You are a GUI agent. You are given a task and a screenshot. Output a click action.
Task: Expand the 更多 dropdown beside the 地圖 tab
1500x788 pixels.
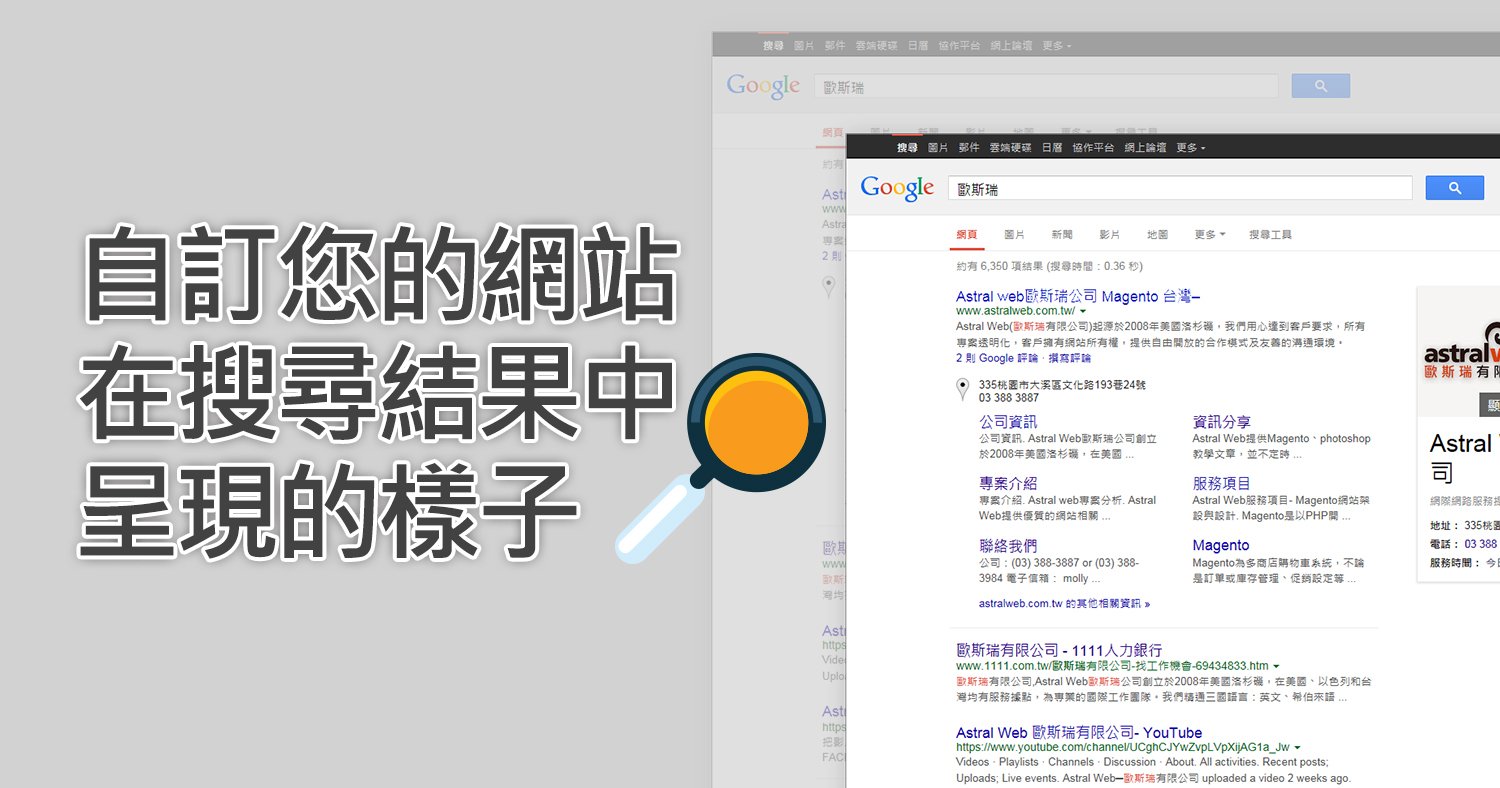pyautogui.click(x=1210, y=235)
